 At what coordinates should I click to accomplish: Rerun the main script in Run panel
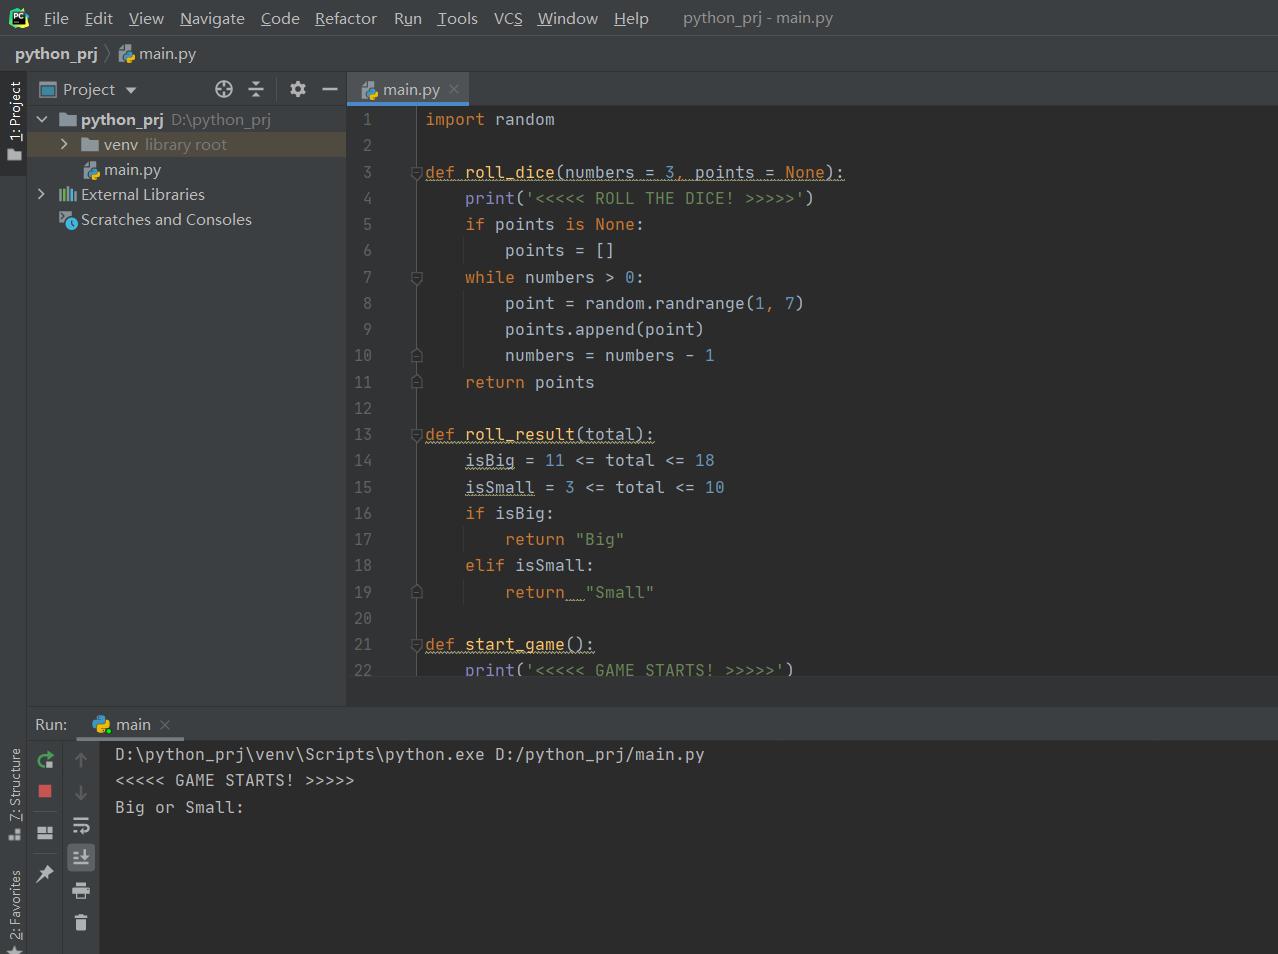(45, 760)
